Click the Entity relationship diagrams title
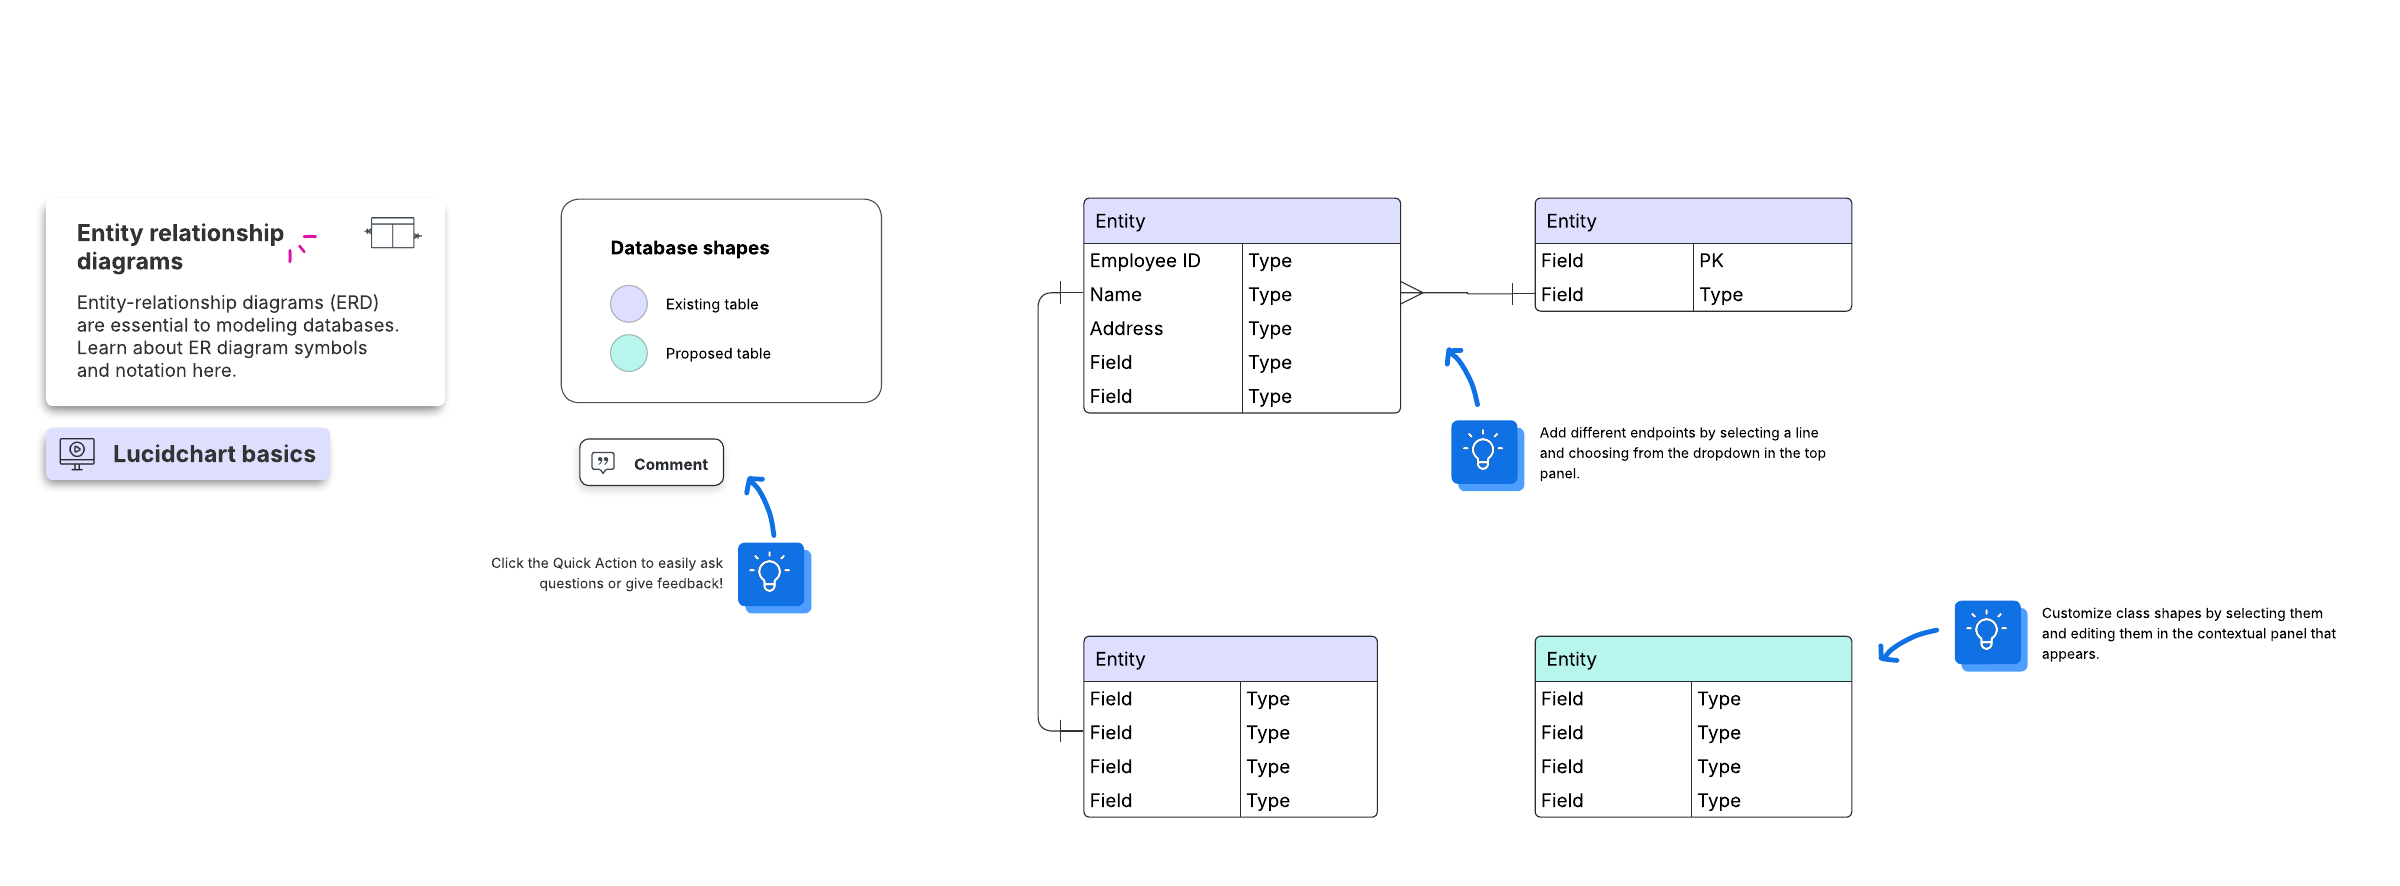The width and height of the screenshot is (2400, 886). [x=180, y=247]
